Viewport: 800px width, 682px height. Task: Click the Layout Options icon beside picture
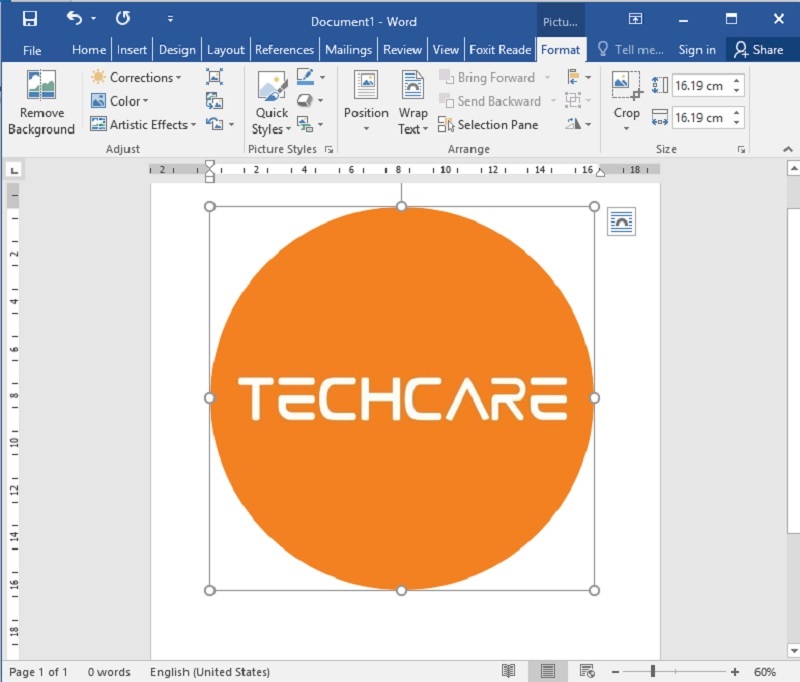coord(620,222)
